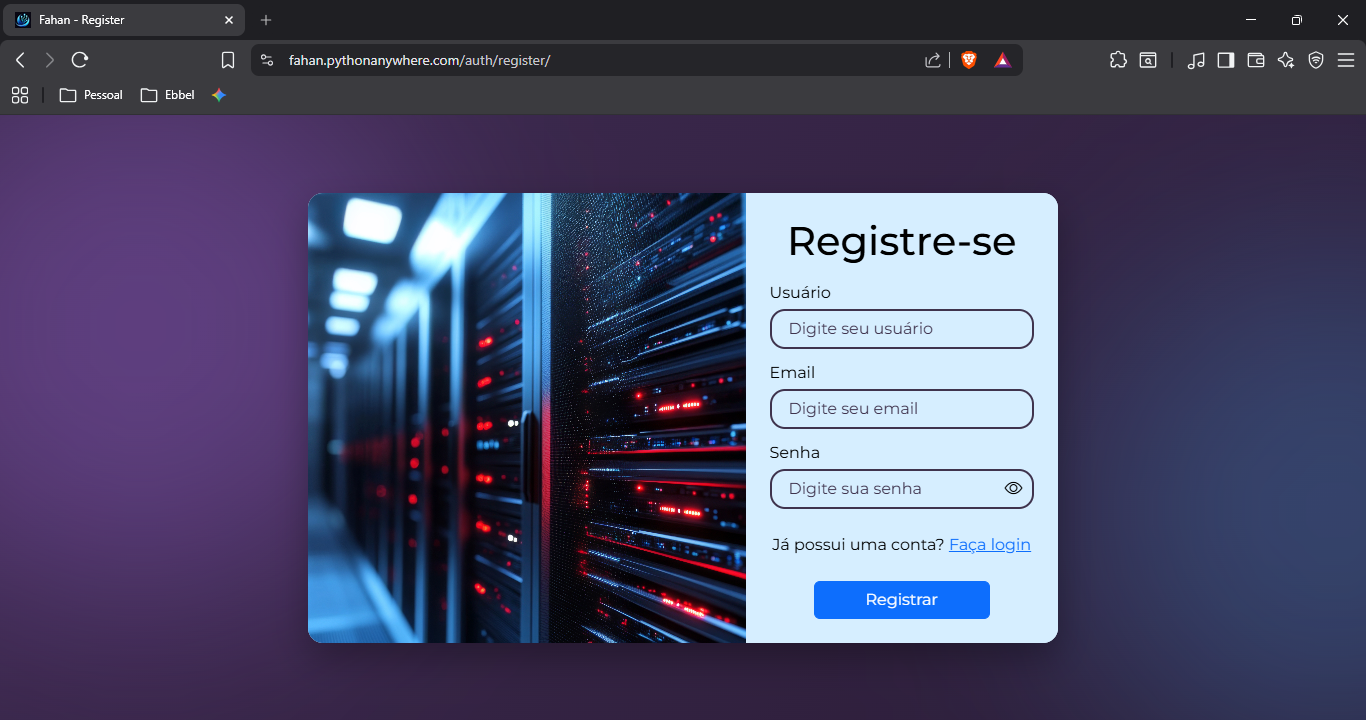Open Brave Rewards triangle icon
Image resolution: width=1366 pixels, height=720 pixels.
coord(1002,60)
